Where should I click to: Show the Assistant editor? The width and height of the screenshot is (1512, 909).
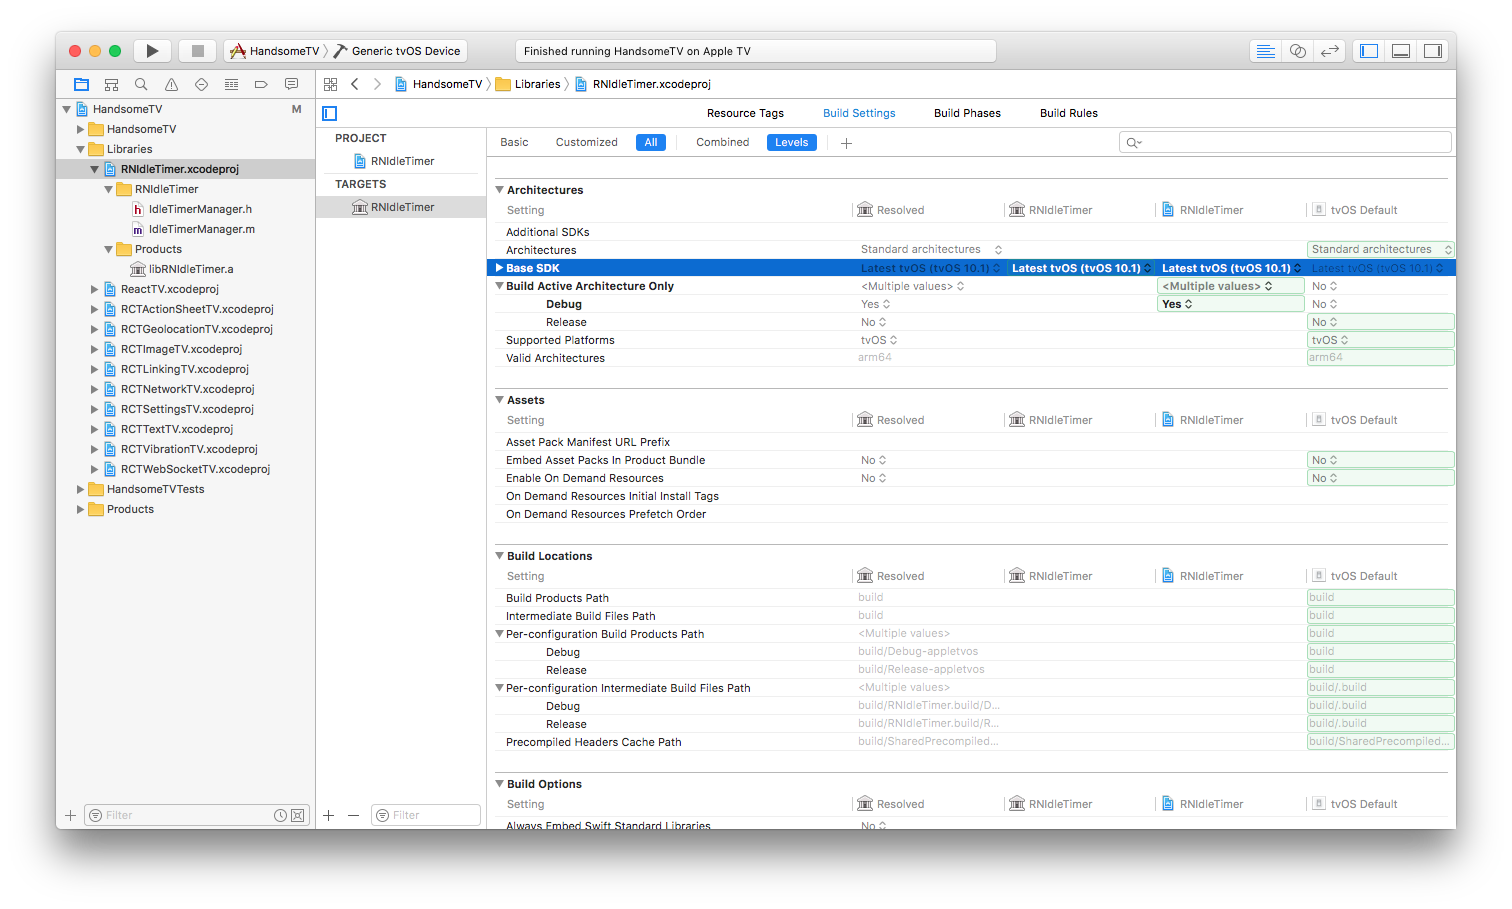1298,51
